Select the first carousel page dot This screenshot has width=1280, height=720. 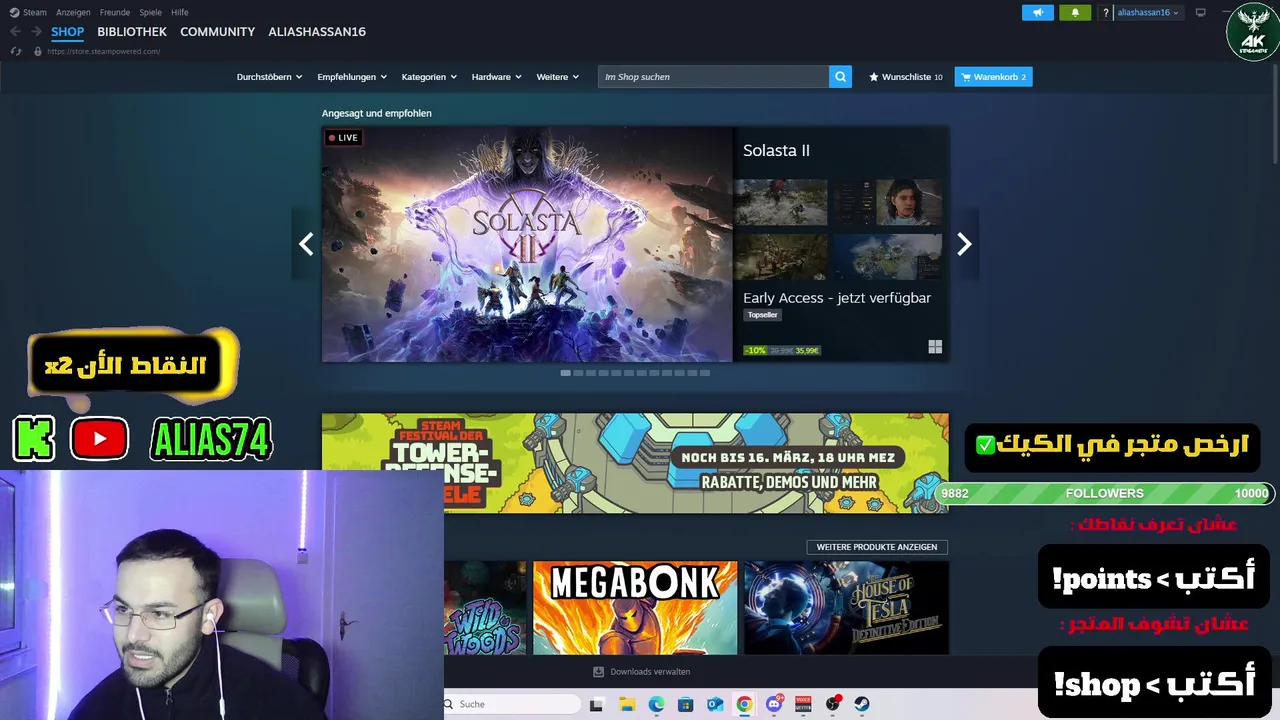tap(566, 373)
